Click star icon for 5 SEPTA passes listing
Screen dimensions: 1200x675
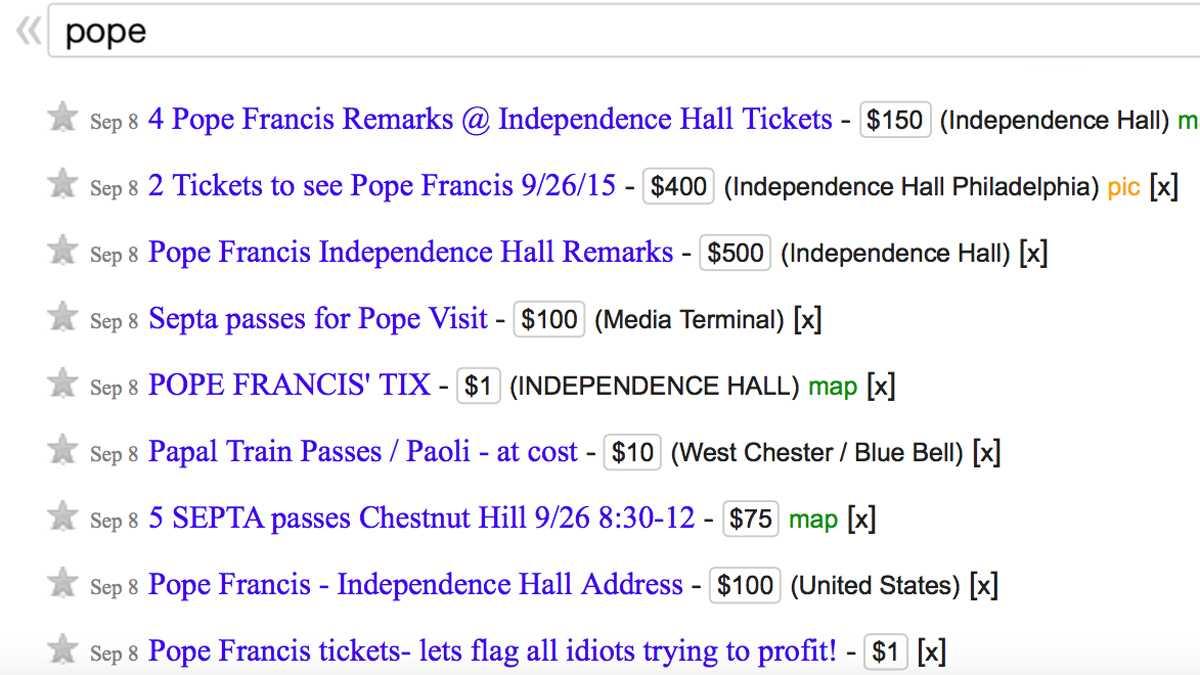tap(62, 517)
